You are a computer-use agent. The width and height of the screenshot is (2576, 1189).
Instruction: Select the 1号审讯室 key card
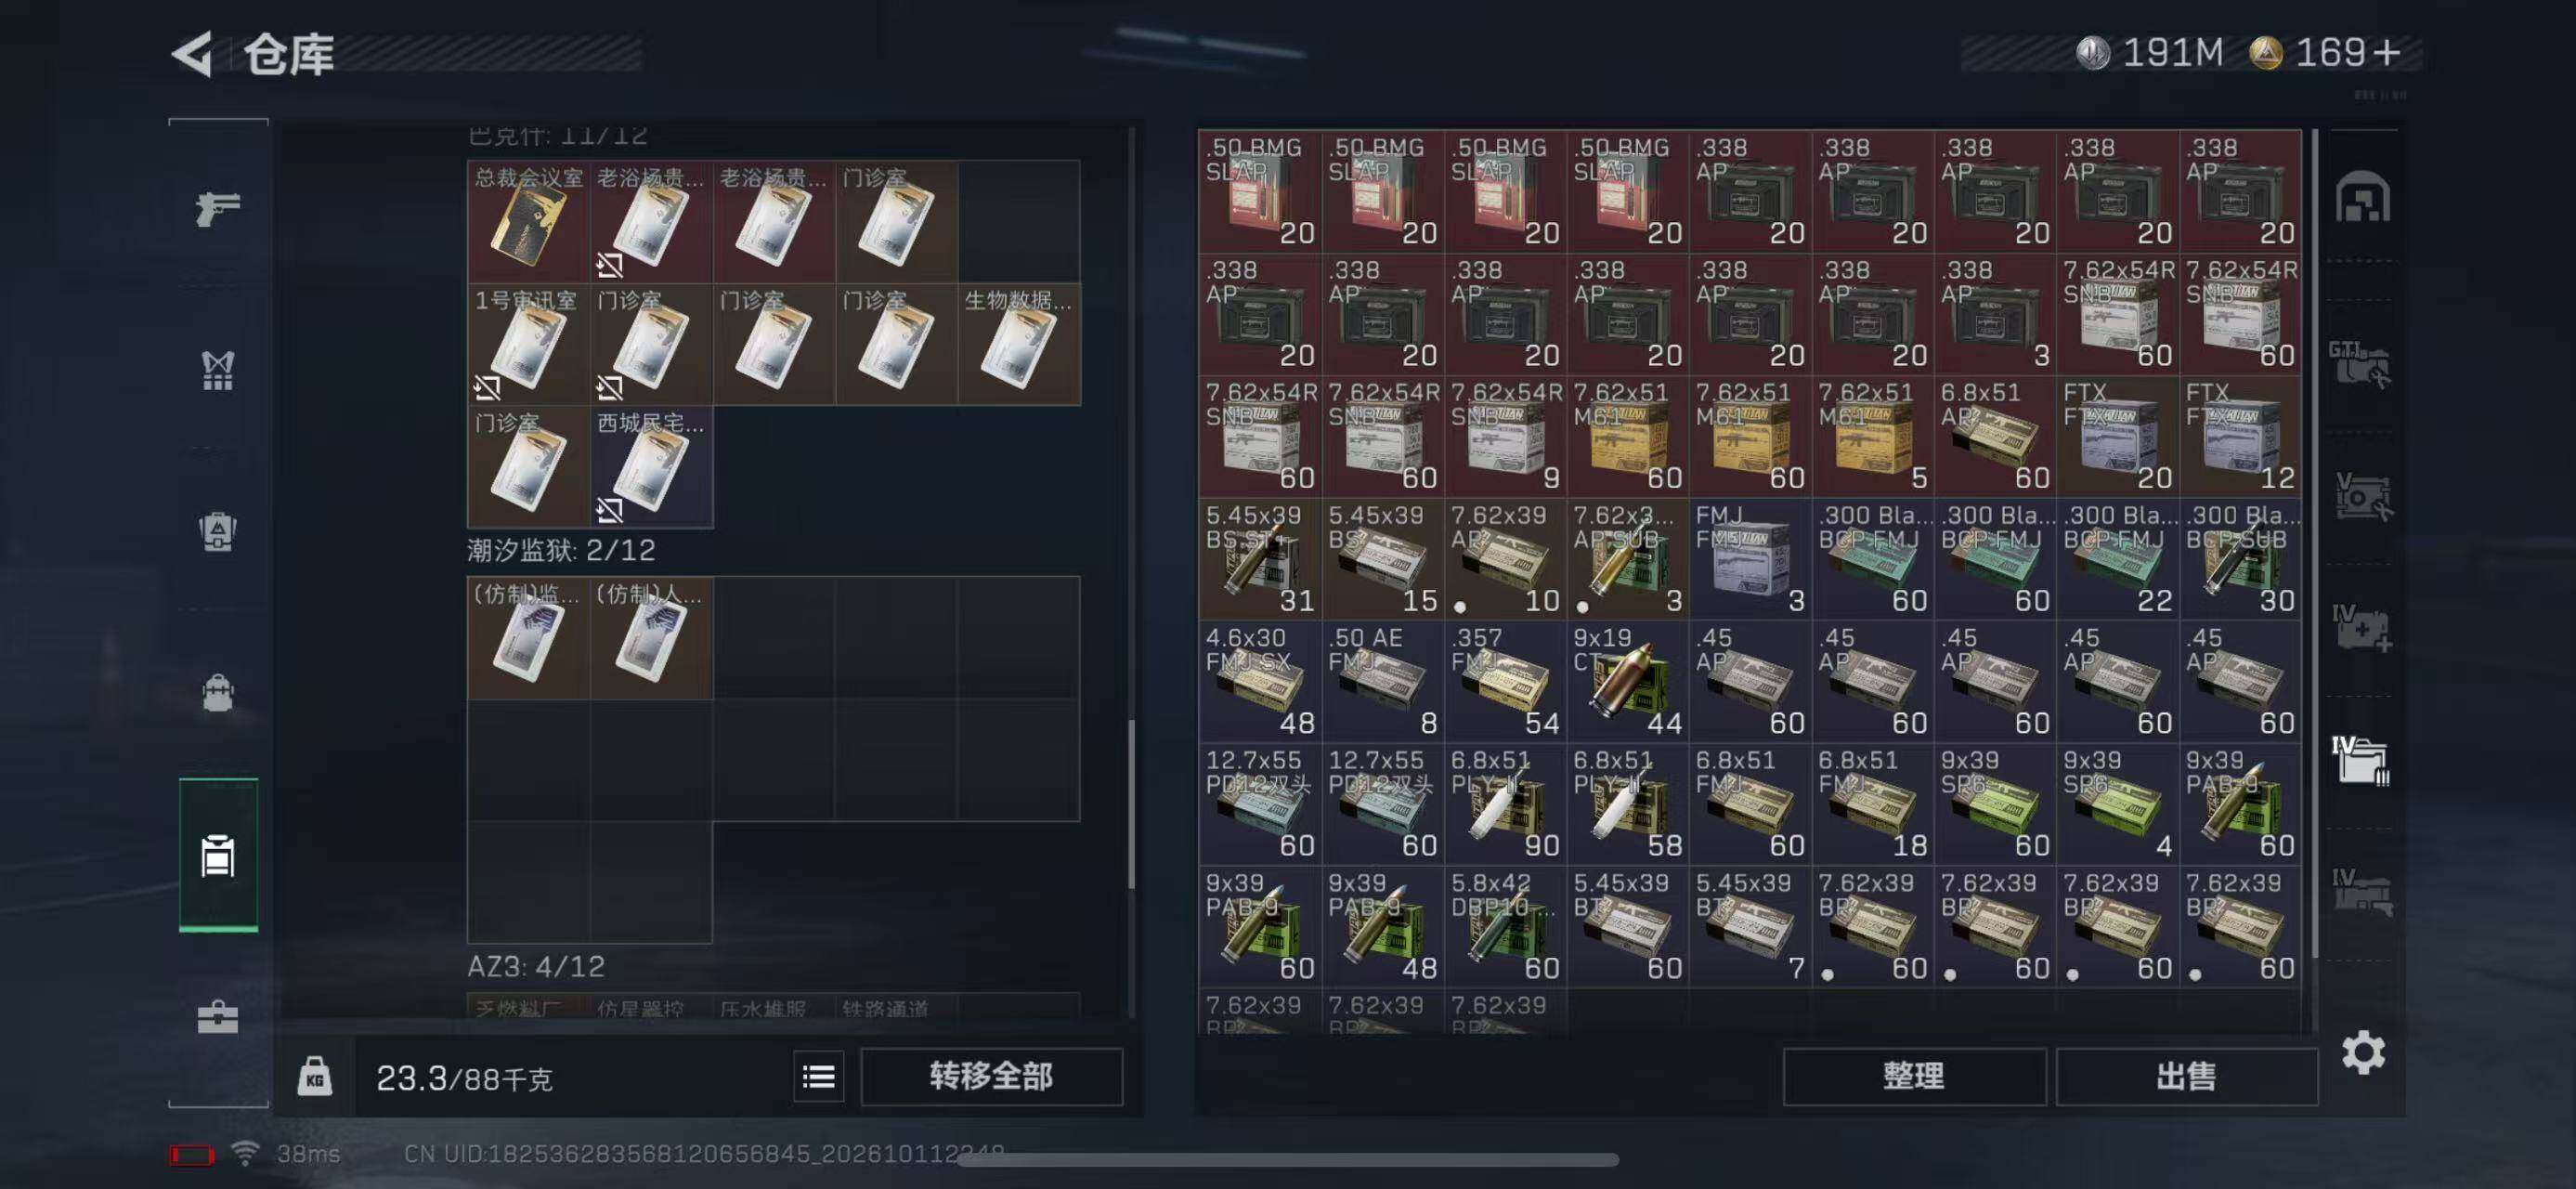(x=529, y=344)
